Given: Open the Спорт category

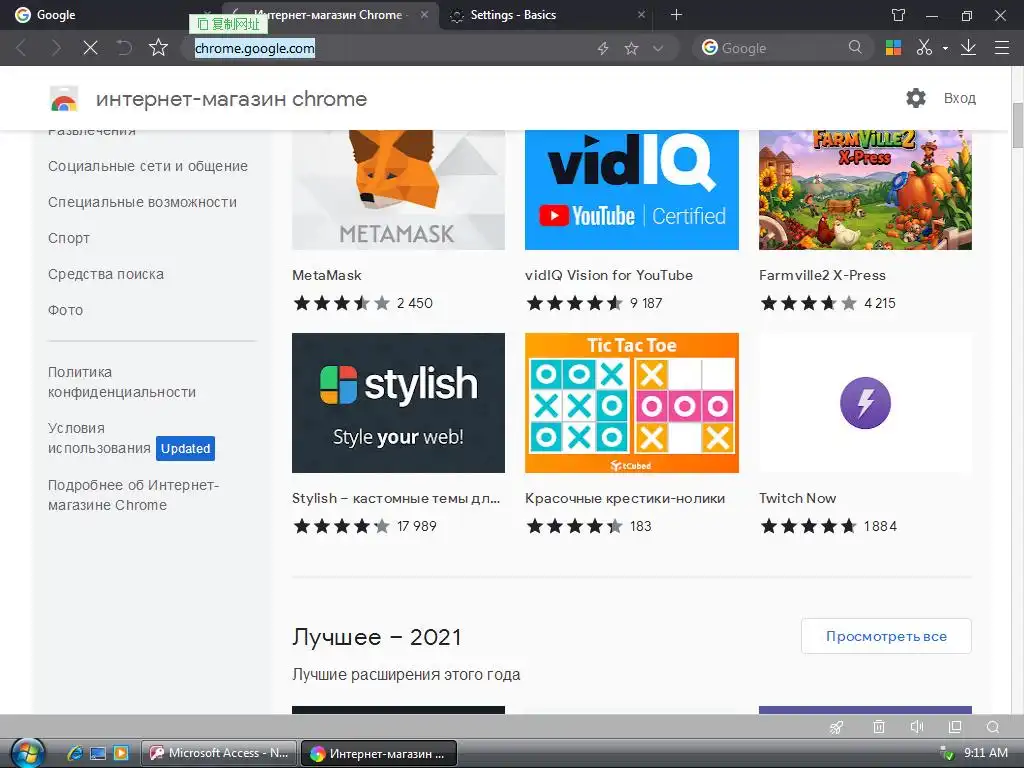Looking at the screenshot, I should pyautogui.click(x=69, y=238).
